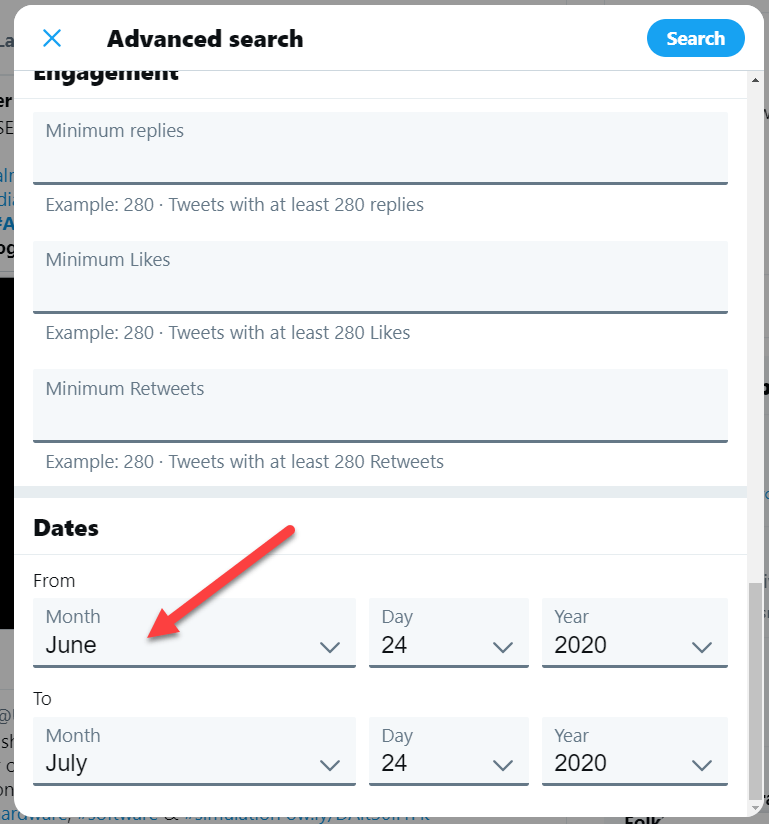This screenshot has height=824, width=769.
Task: Open the From Year dropdown showing 2020
Action: pyautogui.click(x=634, y=633)
